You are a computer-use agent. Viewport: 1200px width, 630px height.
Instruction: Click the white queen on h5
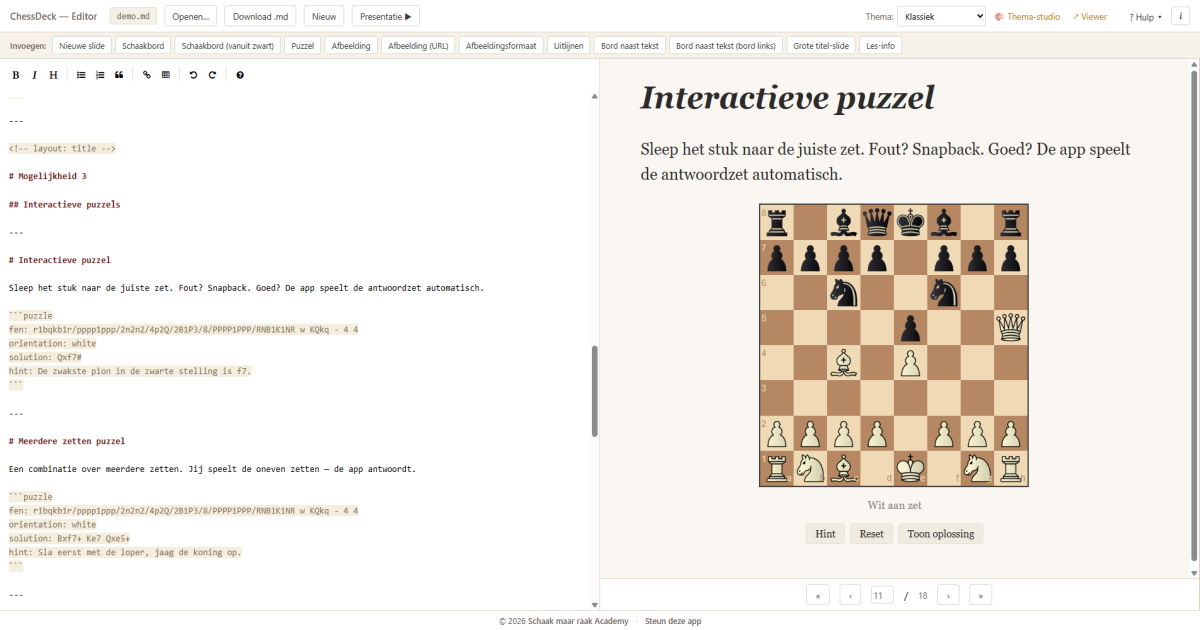coord(1011,327)
